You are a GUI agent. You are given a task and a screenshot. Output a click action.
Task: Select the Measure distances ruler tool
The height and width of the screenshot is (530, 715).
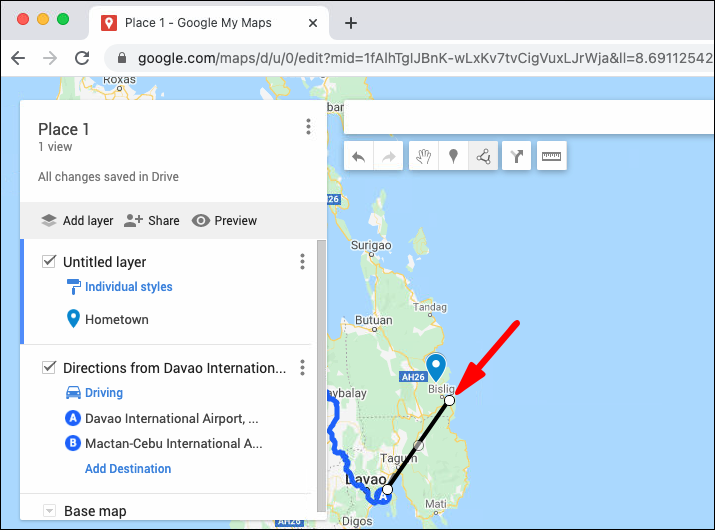point(551,156)
